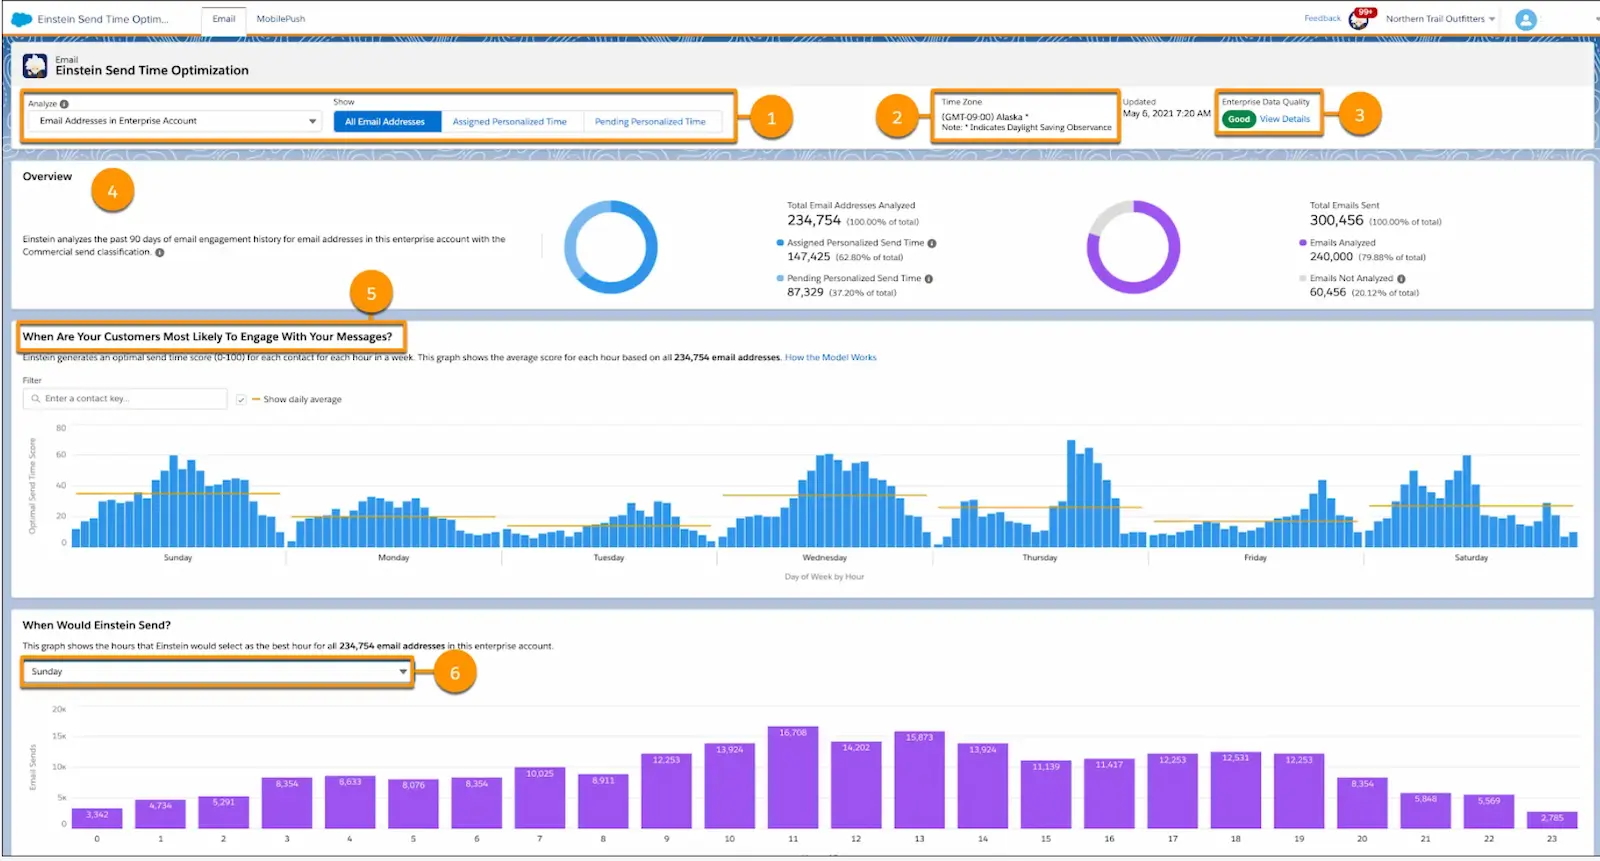
Task: Switch to the Email tab
Action: (224, 19)
